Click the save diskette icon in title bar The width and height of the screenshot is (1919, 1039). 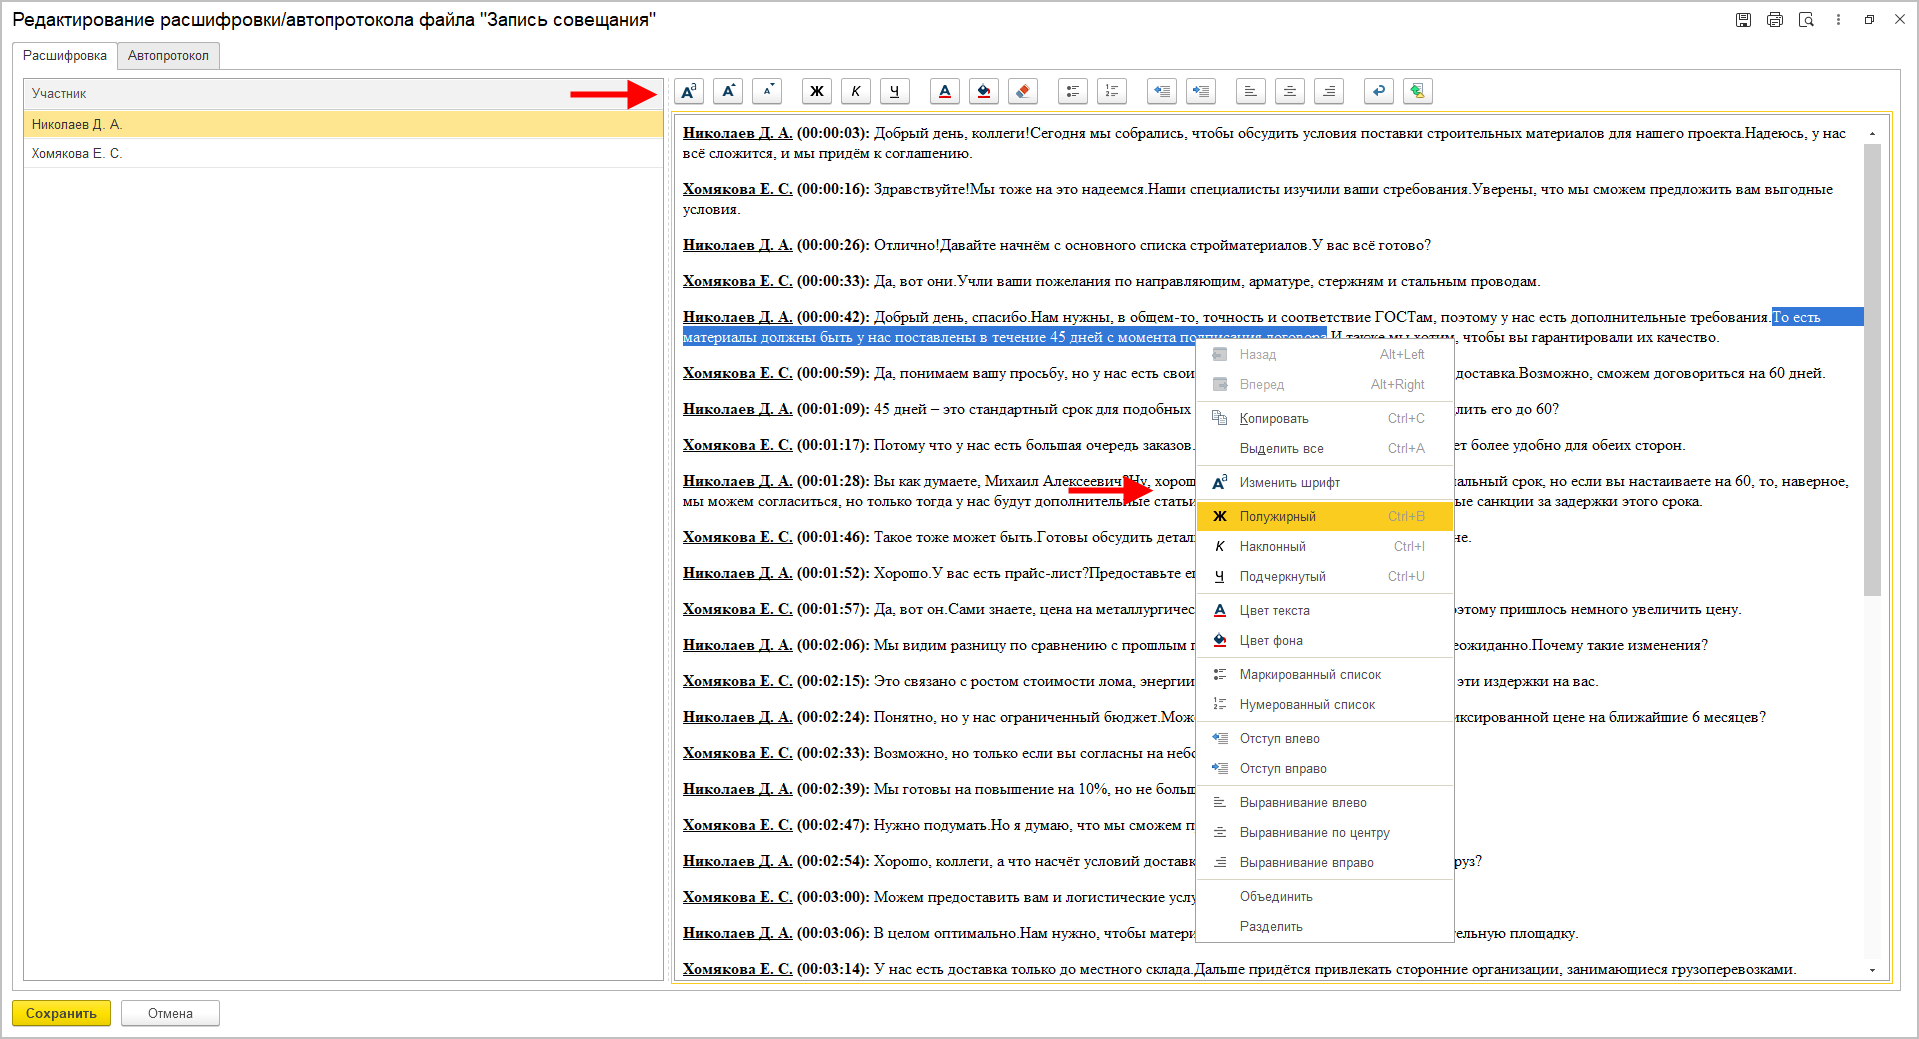pyautogui.click(x=1743, y=20)
